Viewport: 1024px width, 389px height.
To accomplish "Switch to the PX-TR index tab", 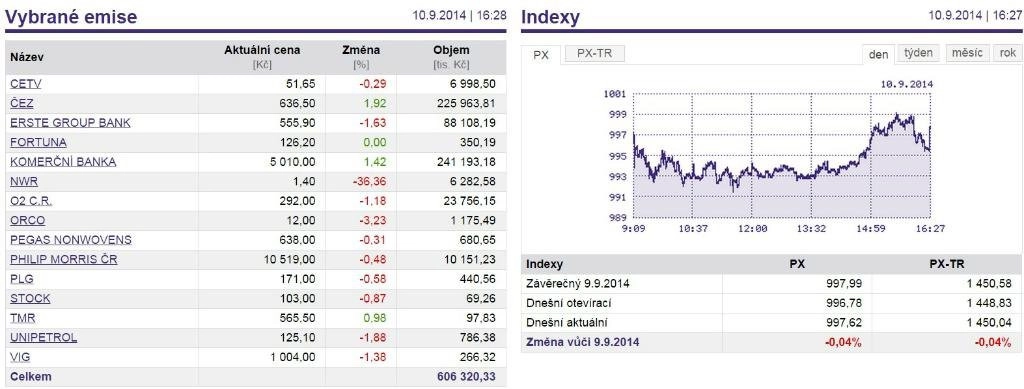I will point(595,54).
